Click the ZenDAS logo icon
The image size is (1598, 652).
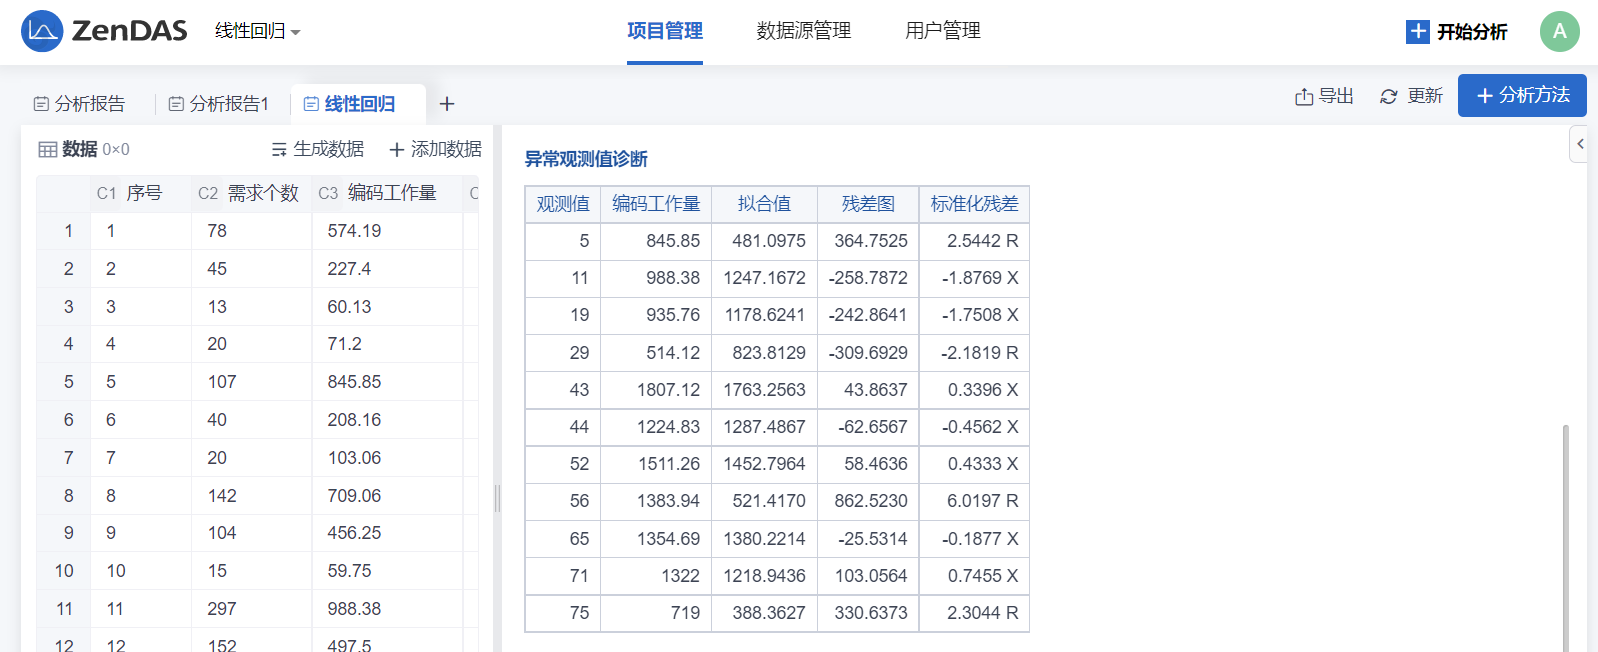42,31
